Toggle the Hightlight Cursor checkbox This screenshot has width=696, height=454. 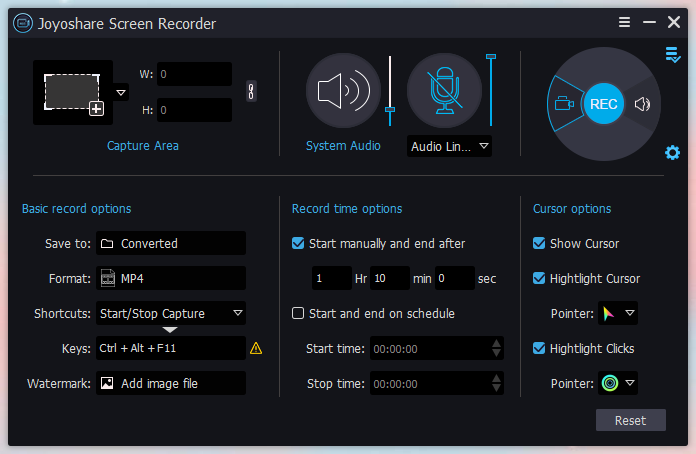[x=539, y=278]
